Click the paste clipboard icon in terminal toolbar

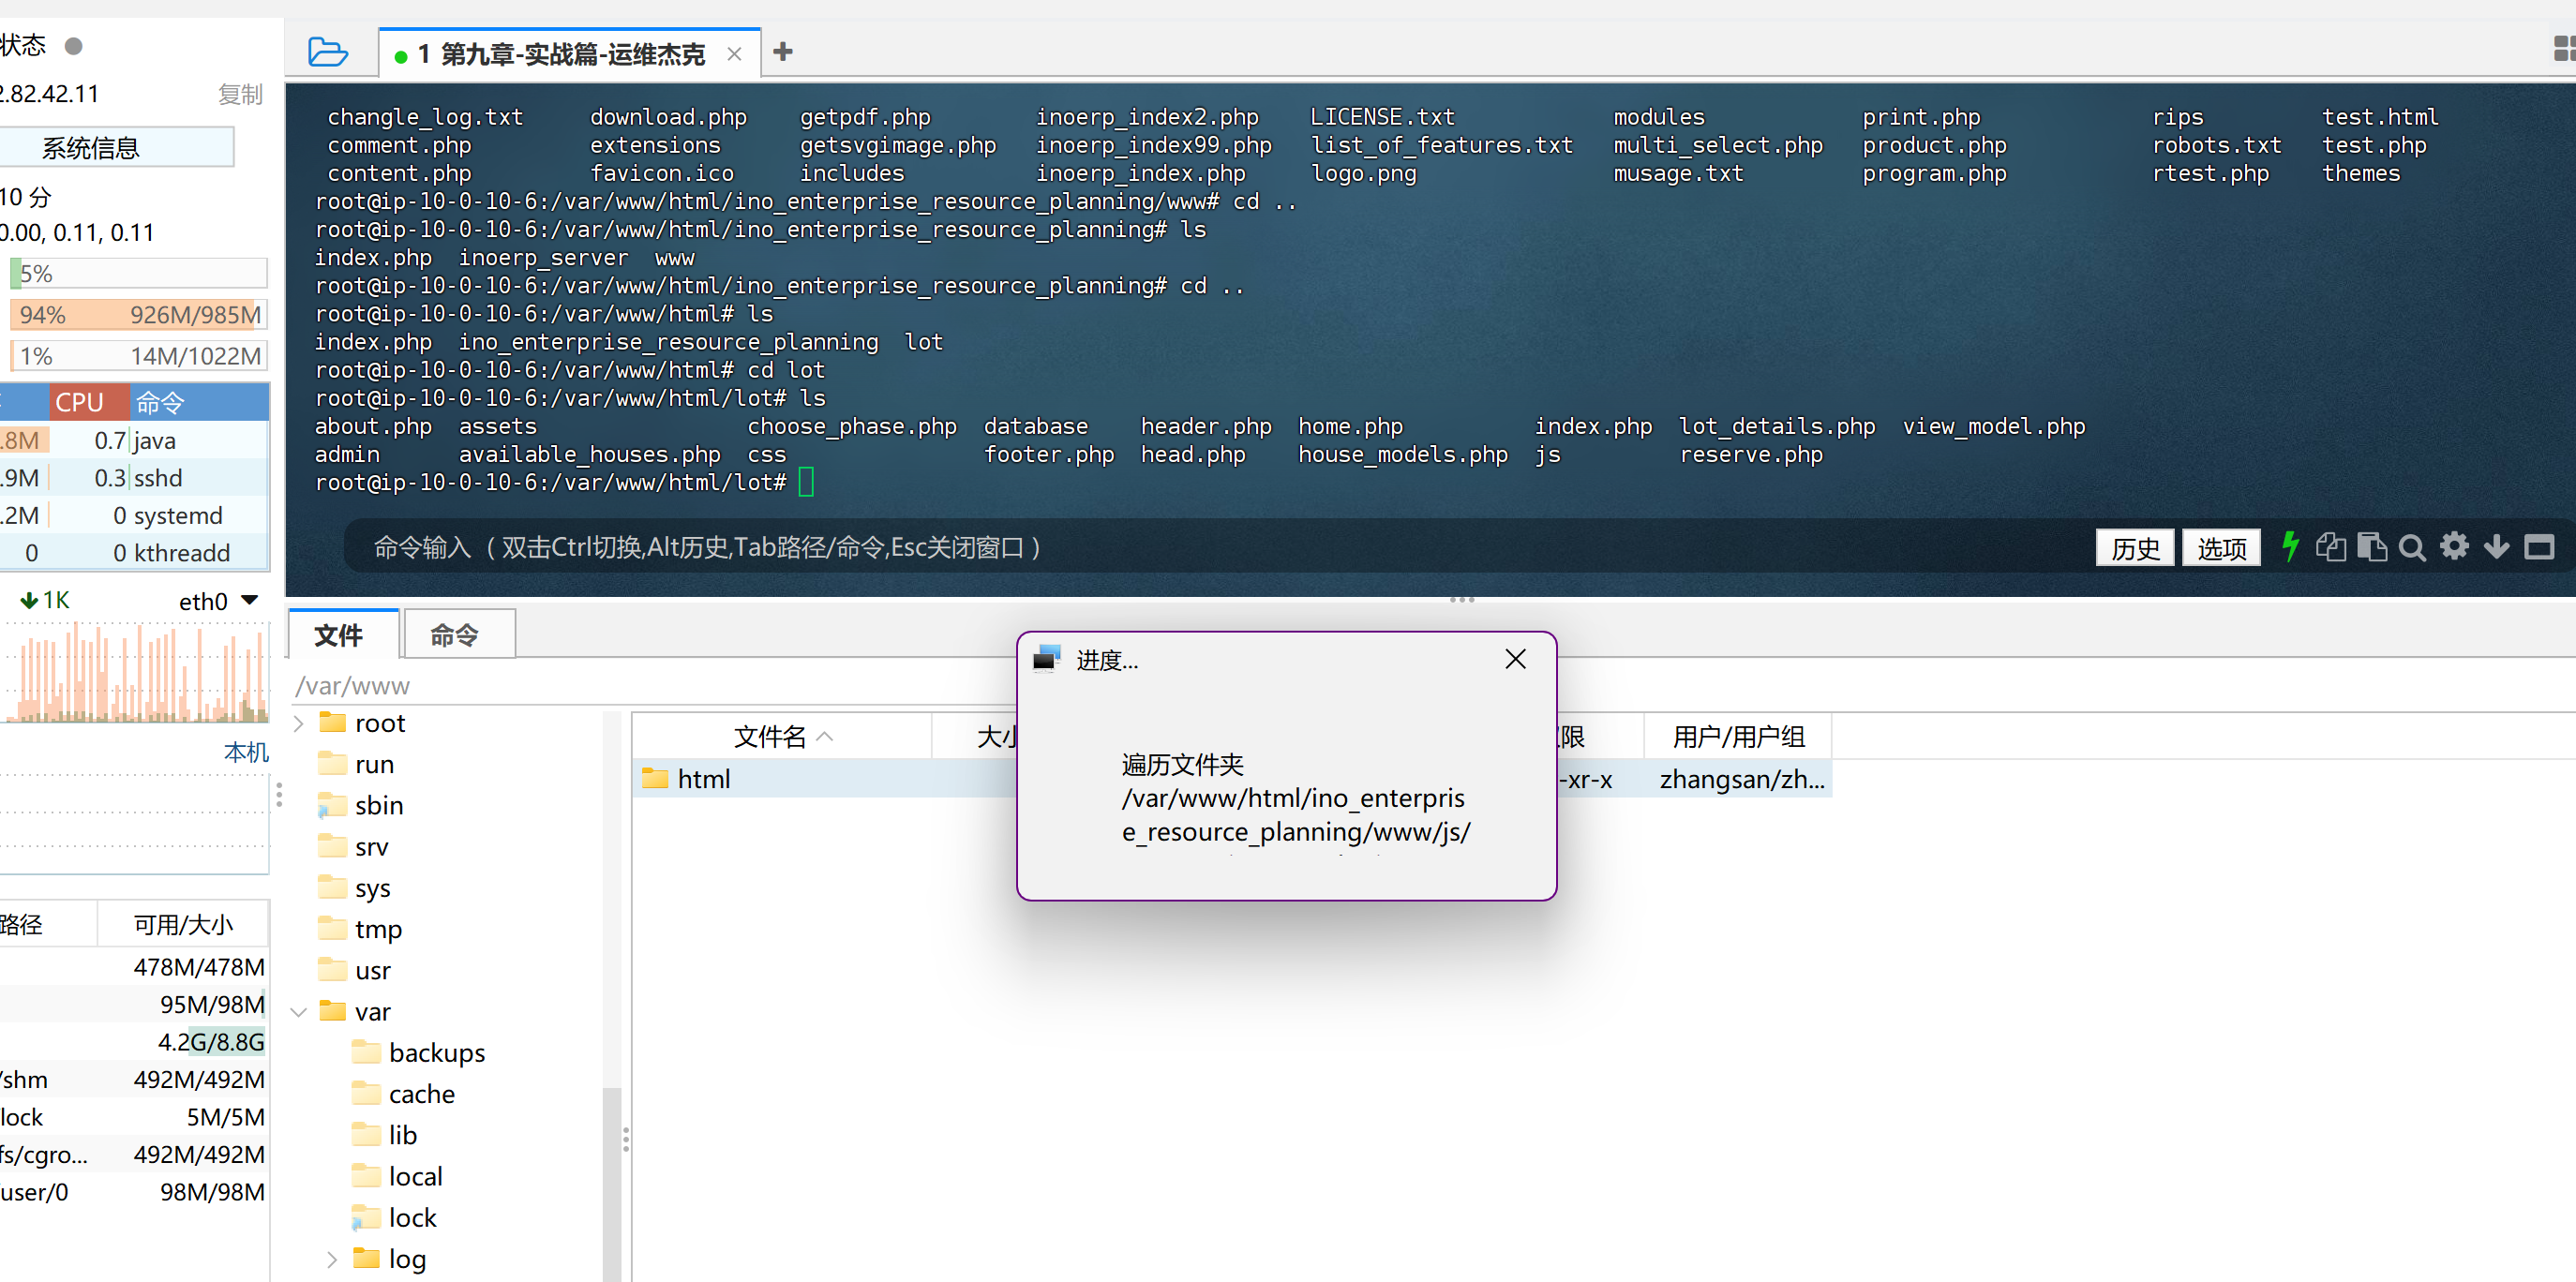click(x=2372, y=547)
